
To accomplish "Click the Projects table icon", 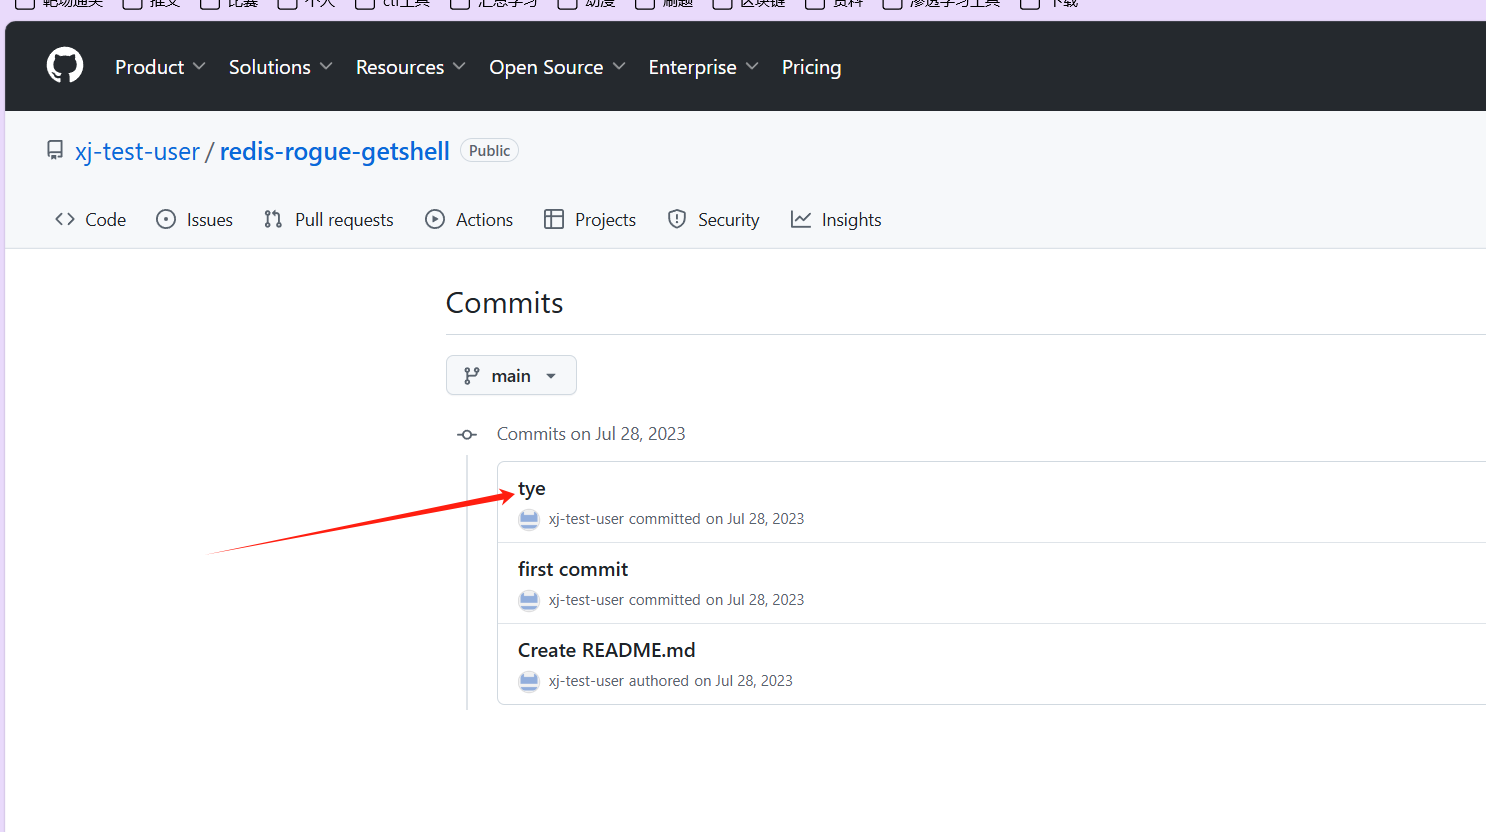I will coord(554,219).
